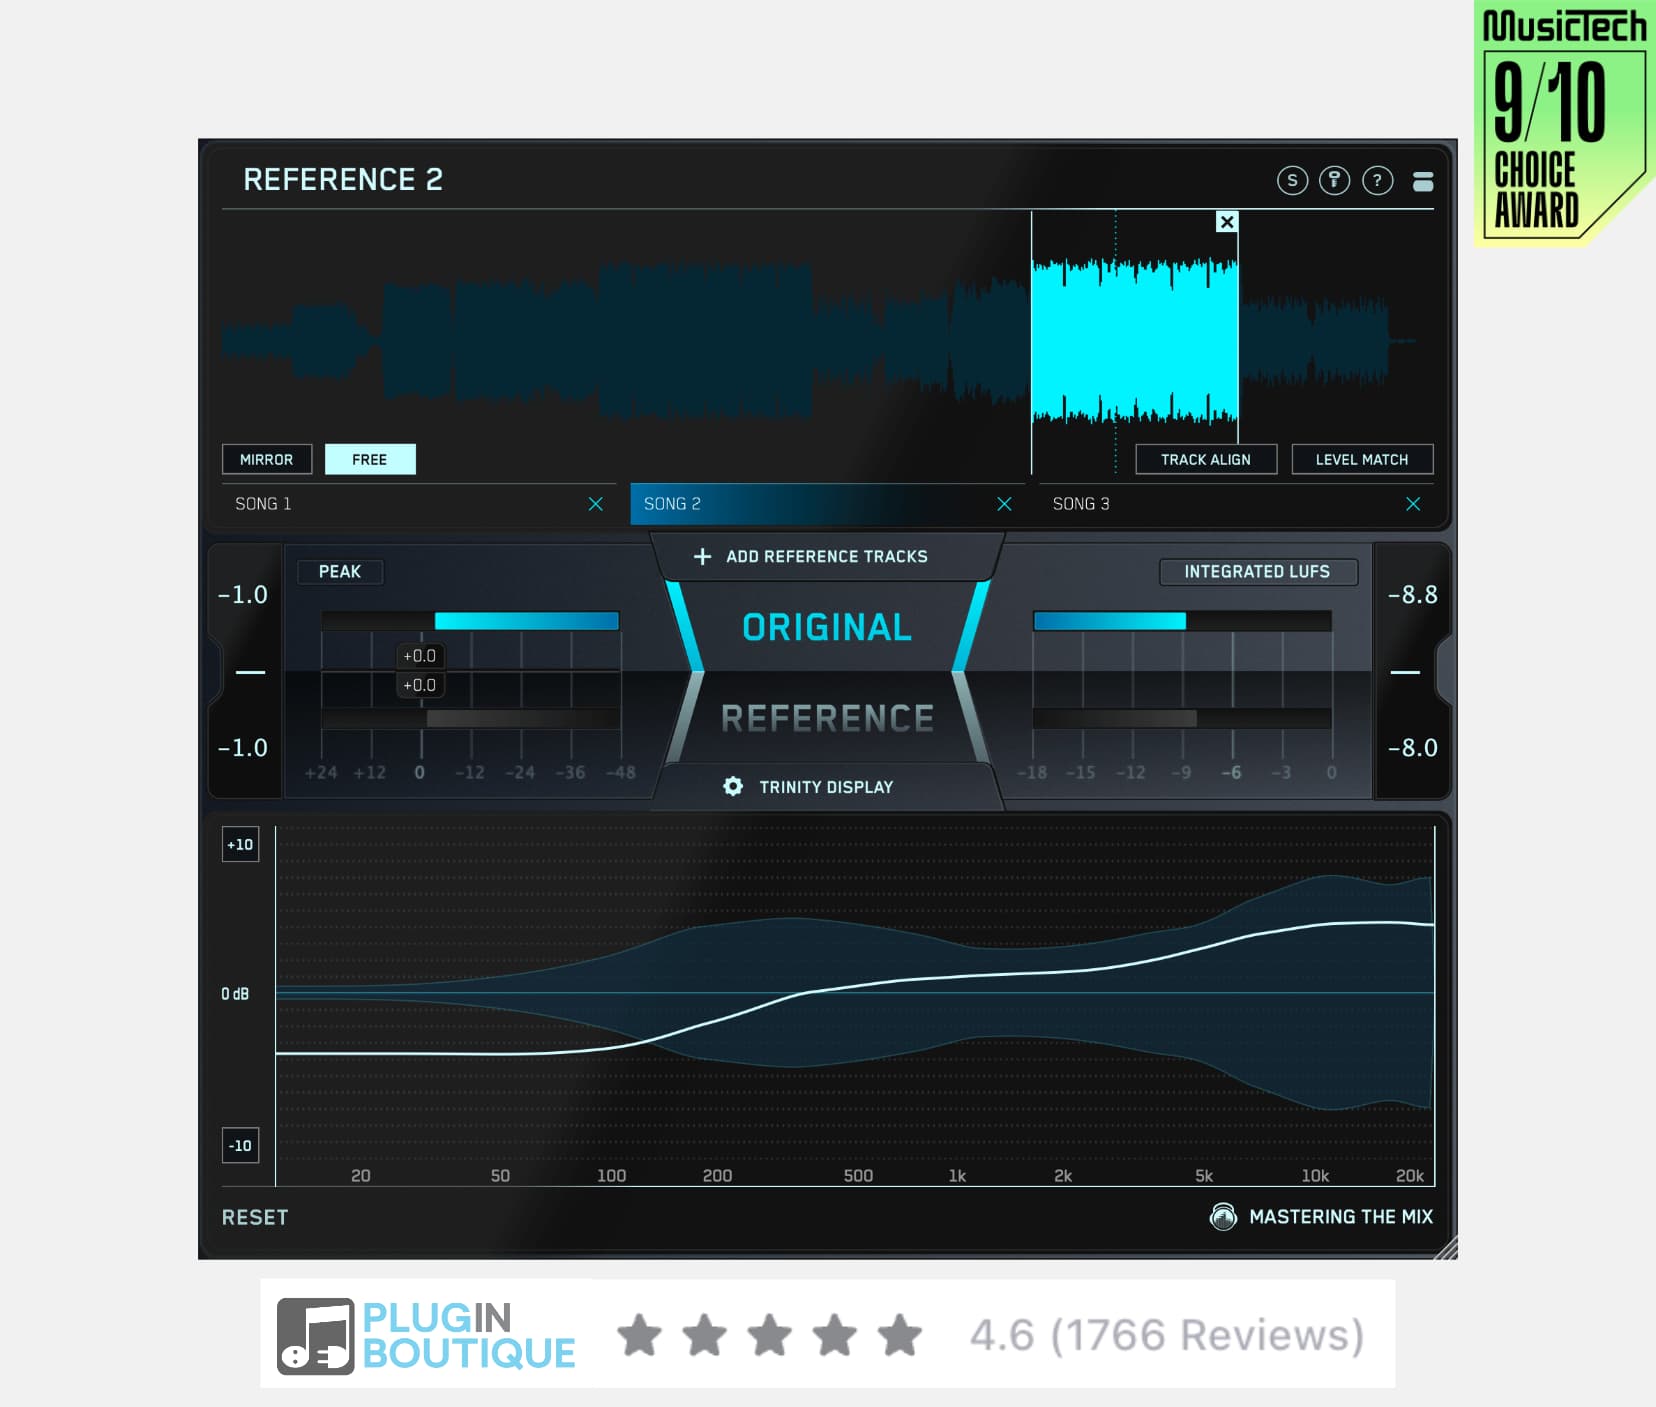Click the S icon in header
Image resolution: width=1656 pixels, height=1407 pixels.
click(x=1292, y=180)
